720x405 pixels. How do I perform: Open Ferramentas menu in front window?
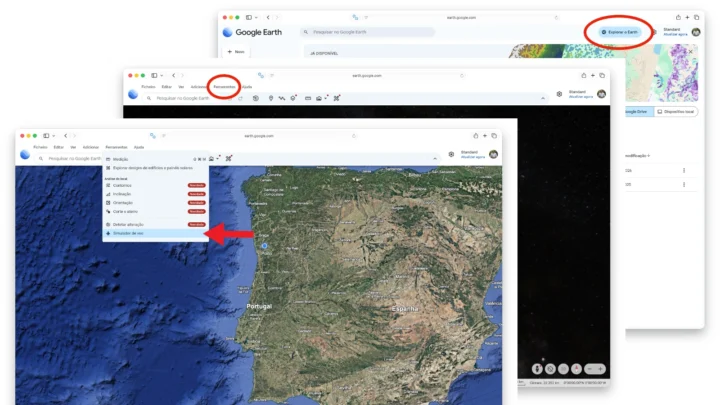click(116, 147)
